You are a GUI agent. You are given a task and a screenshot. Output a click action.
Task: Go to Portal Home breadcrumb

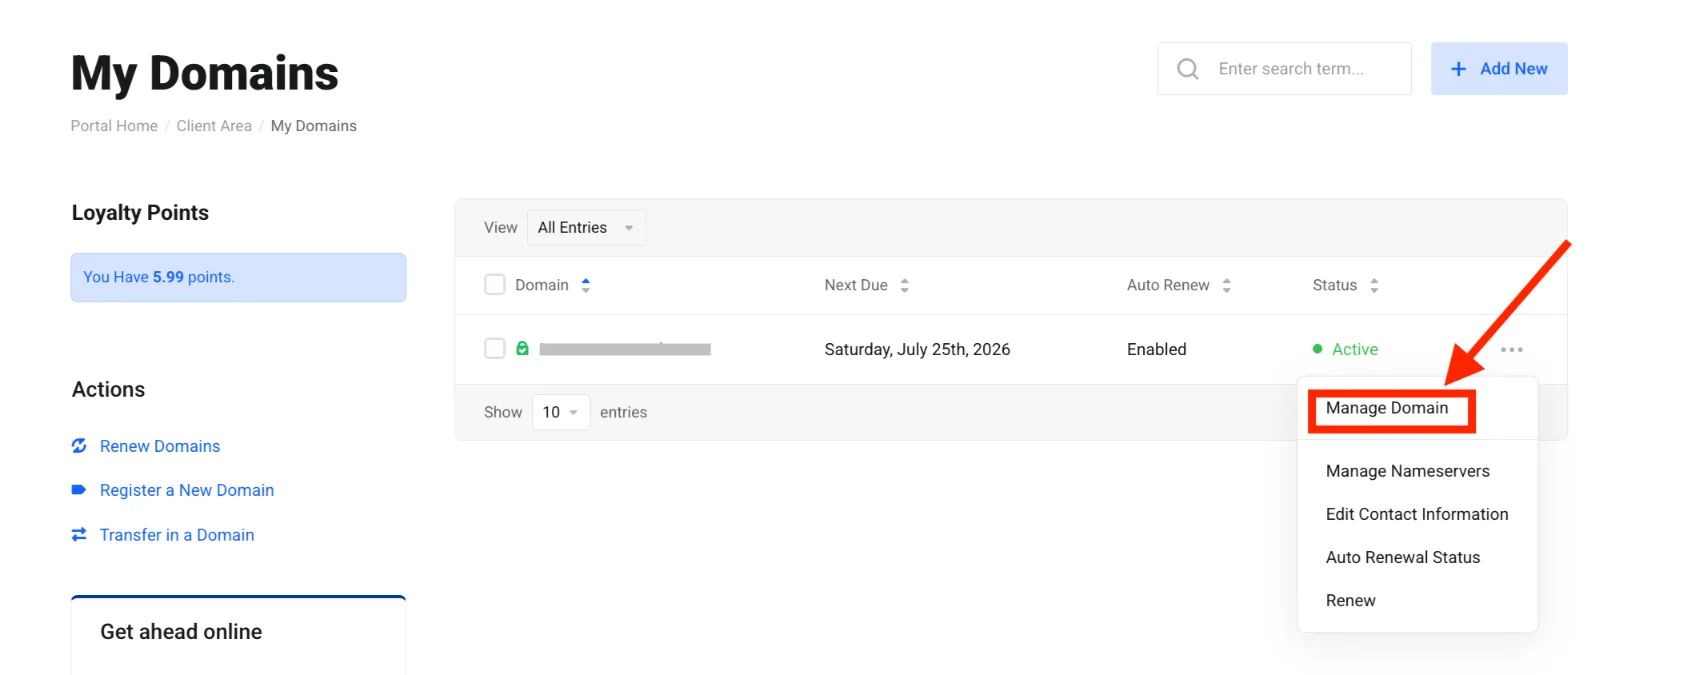114,126
